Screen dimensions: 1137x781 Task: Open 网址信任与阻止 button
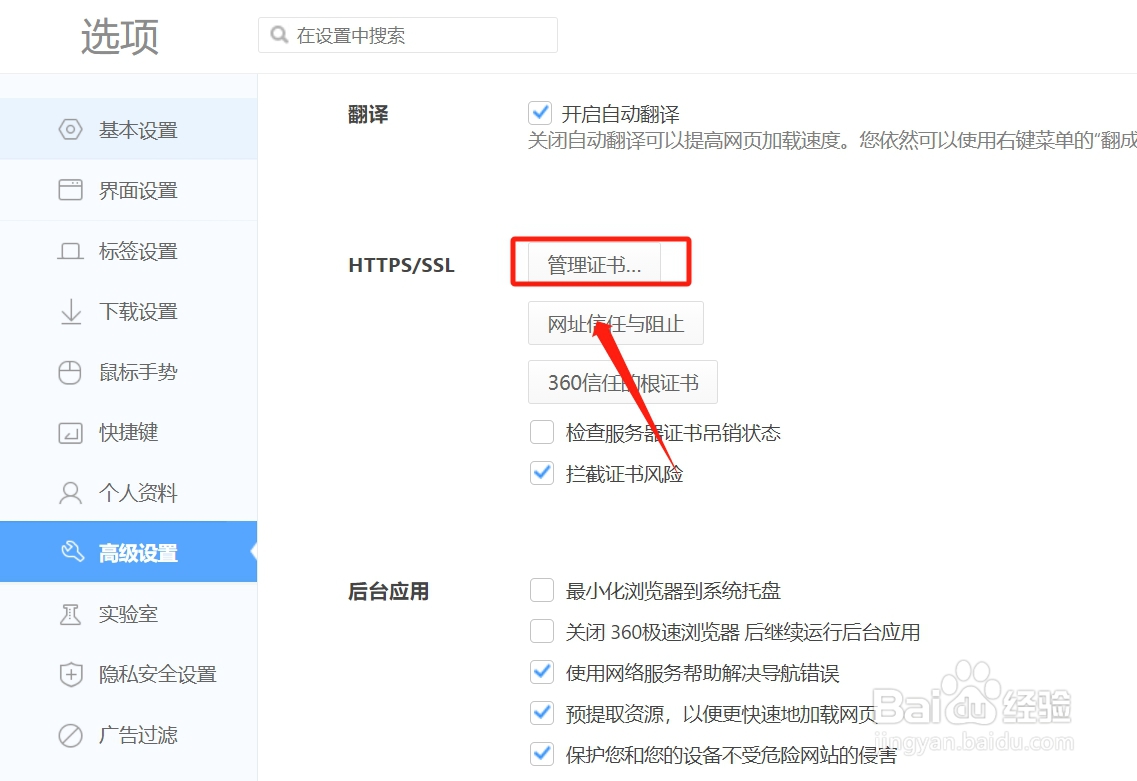tap(616, 323)
